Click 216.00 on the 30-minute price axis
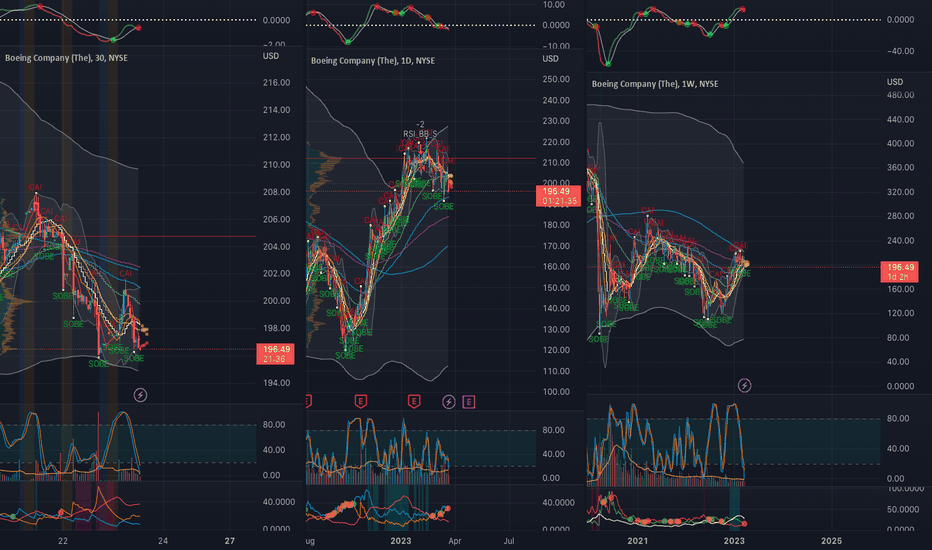The height and width of the screenshot is (550, 932). 276,83
